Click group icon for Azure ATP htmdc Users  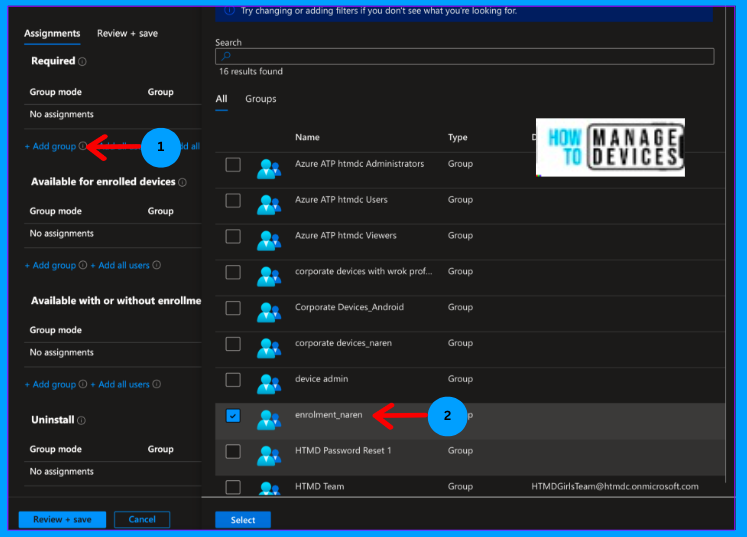[x=269, y=205]
